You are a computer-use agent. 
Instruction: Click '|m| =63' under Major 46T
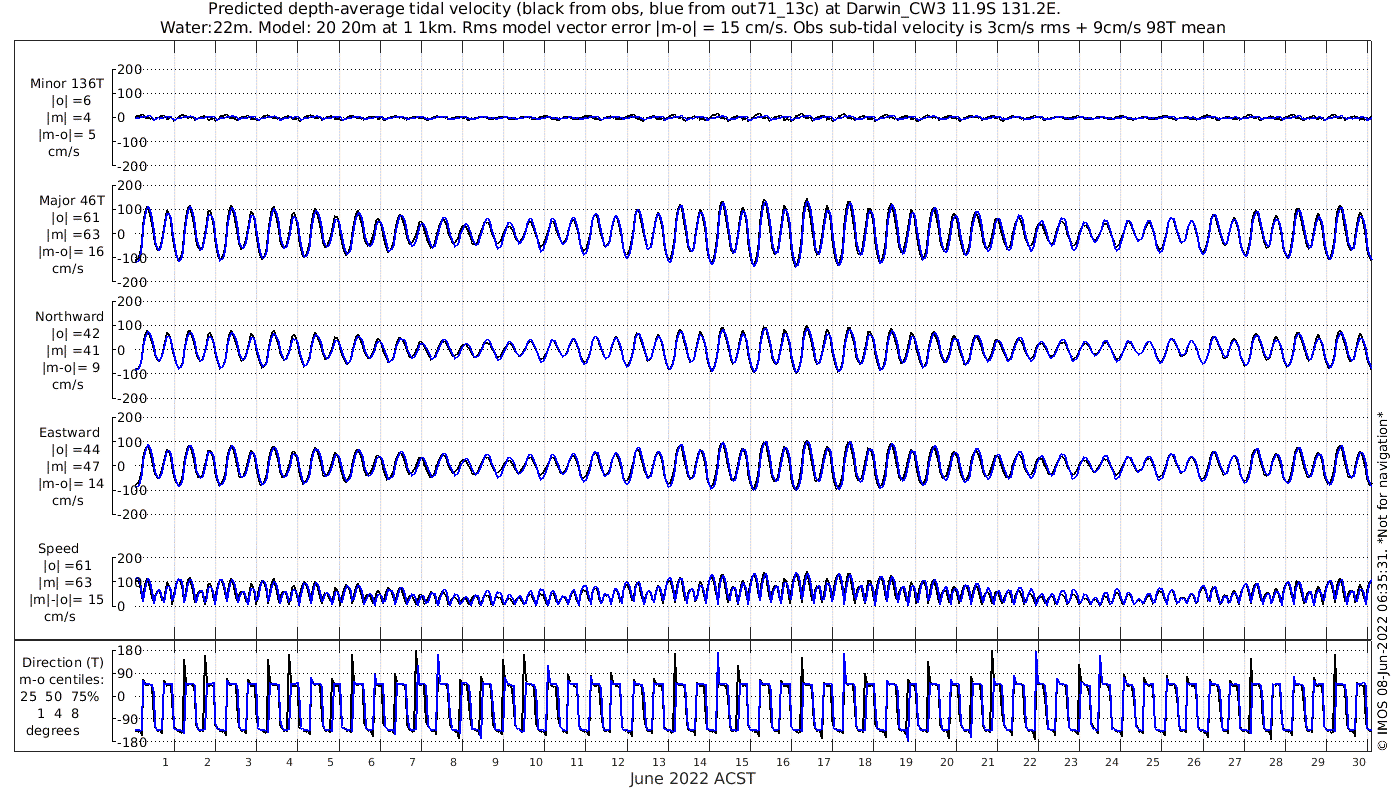tap(73, 235)
